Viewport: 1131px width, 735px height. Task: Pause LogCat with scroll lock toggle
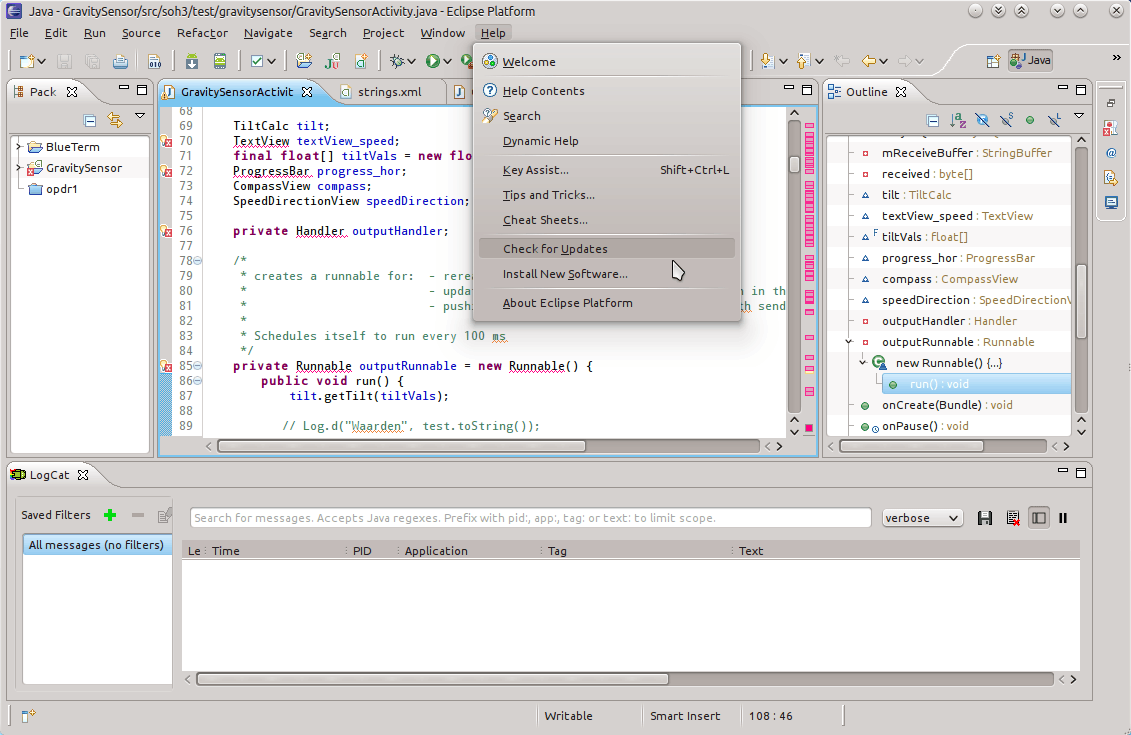[x=1063, y=518]
